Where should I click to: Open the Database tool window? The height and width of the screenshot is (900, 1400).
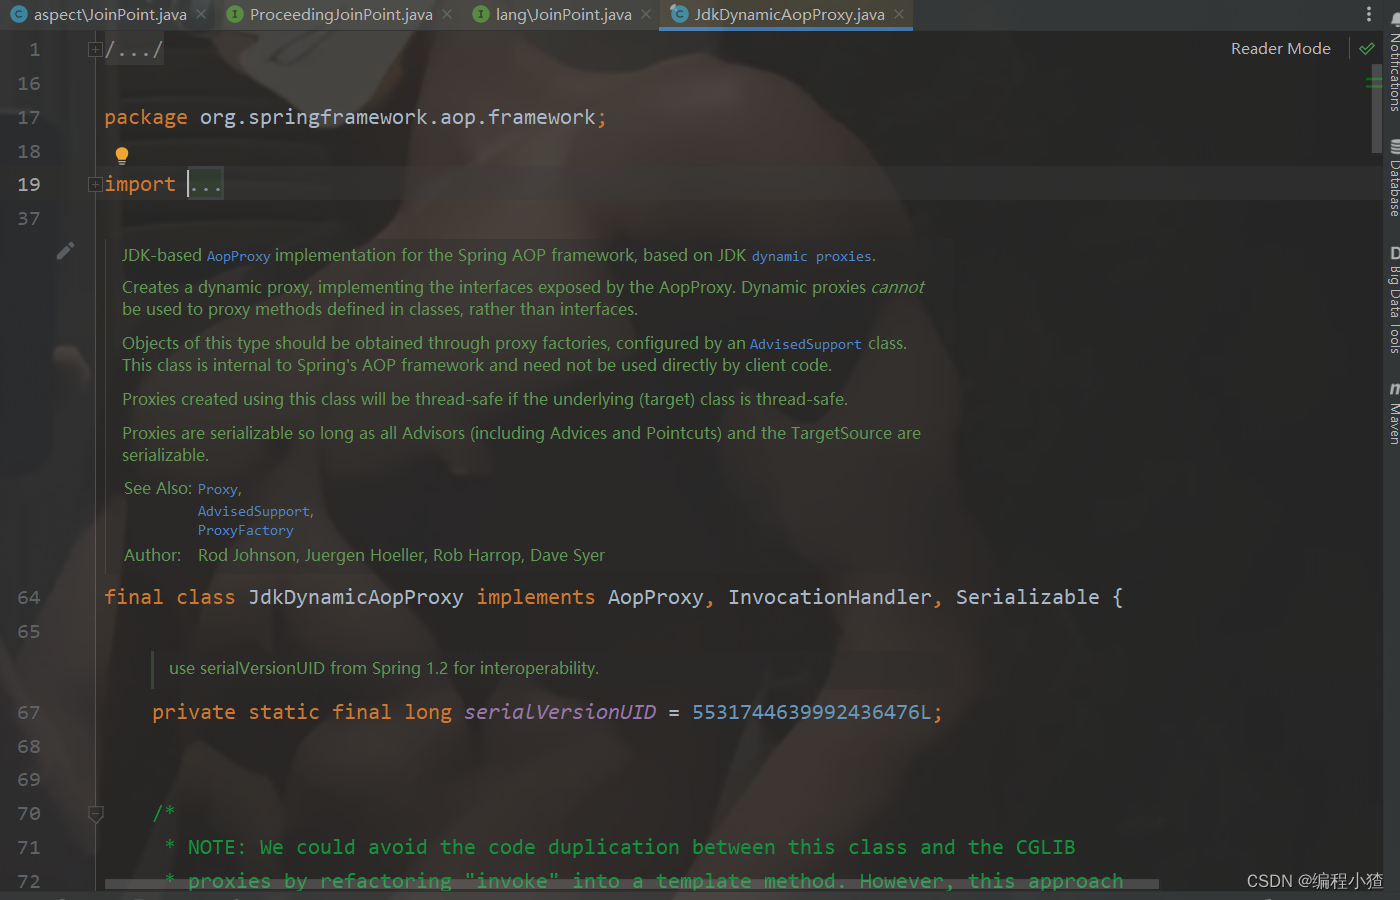pos(1393,179)
